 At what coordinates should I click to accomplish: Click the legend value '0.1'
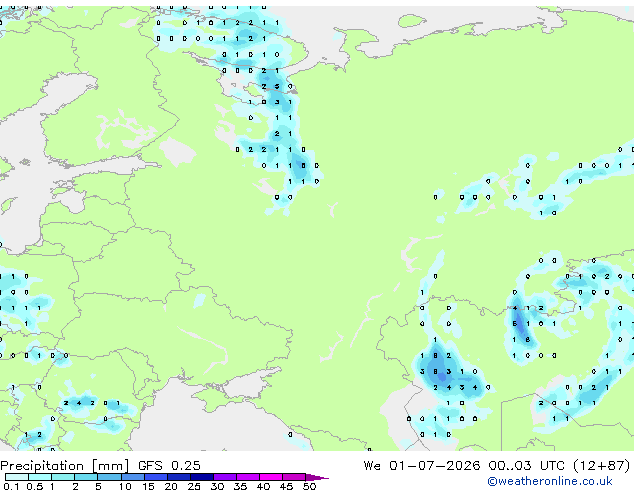pos(11,486)
